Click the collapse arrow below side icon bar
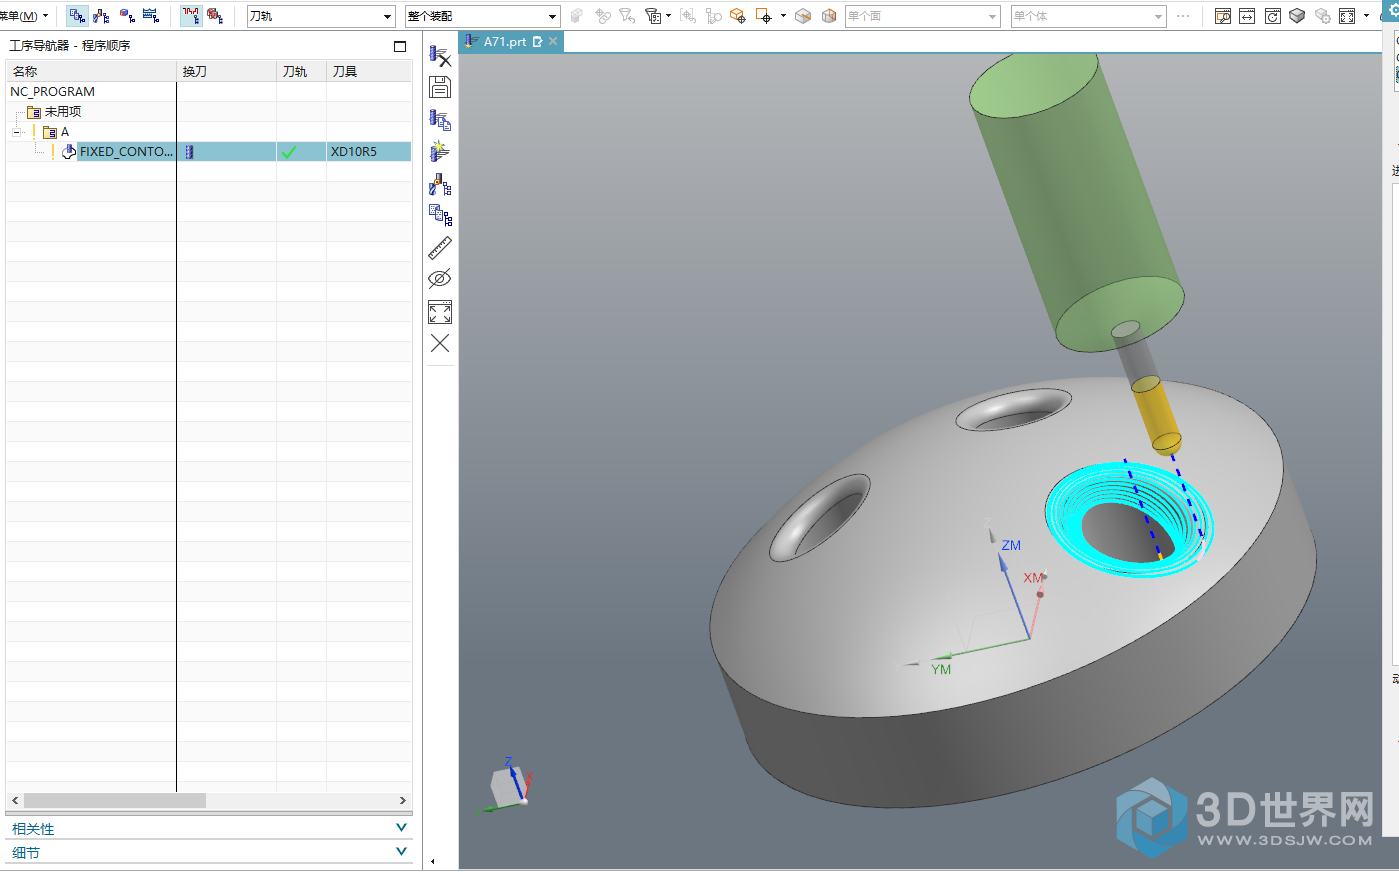The image size is (1399, 872). coord(433,861)
